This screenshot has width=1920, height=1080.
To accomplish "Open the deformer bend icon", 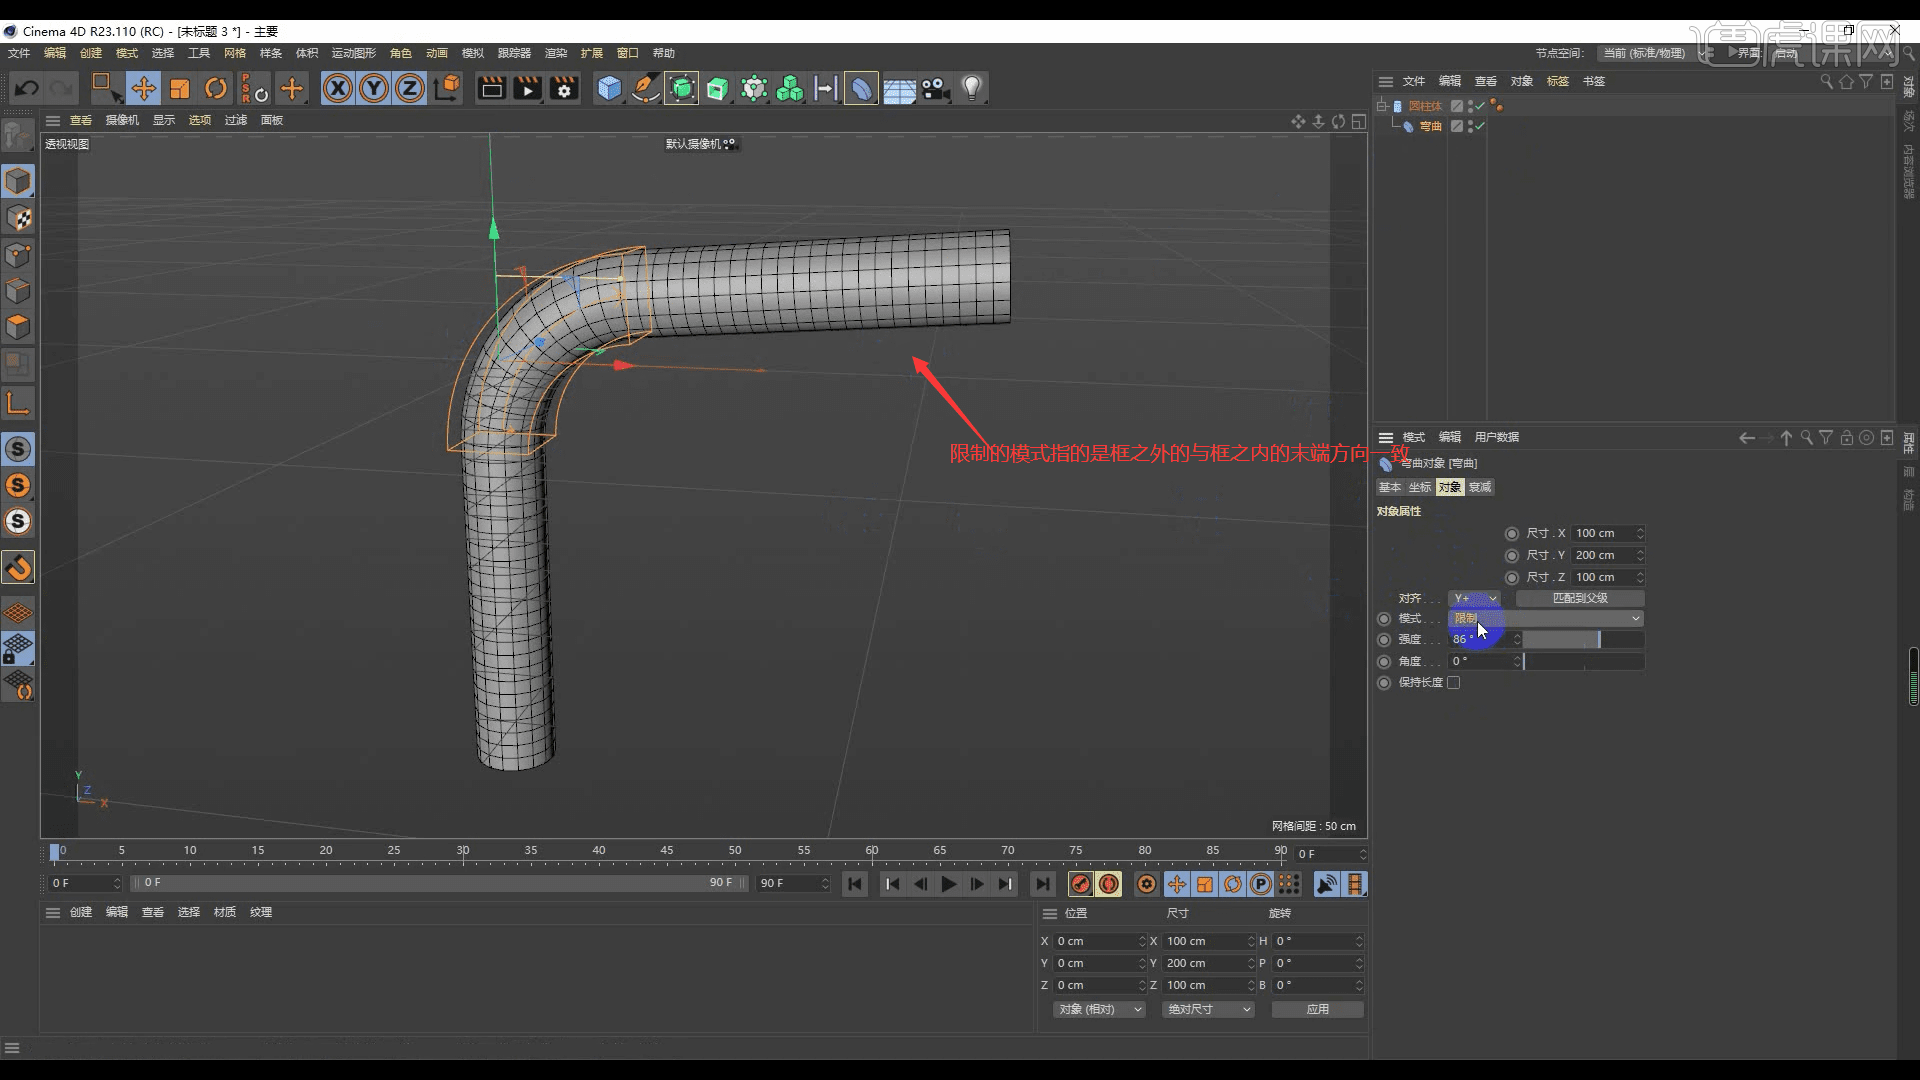I will coord(861,89).
